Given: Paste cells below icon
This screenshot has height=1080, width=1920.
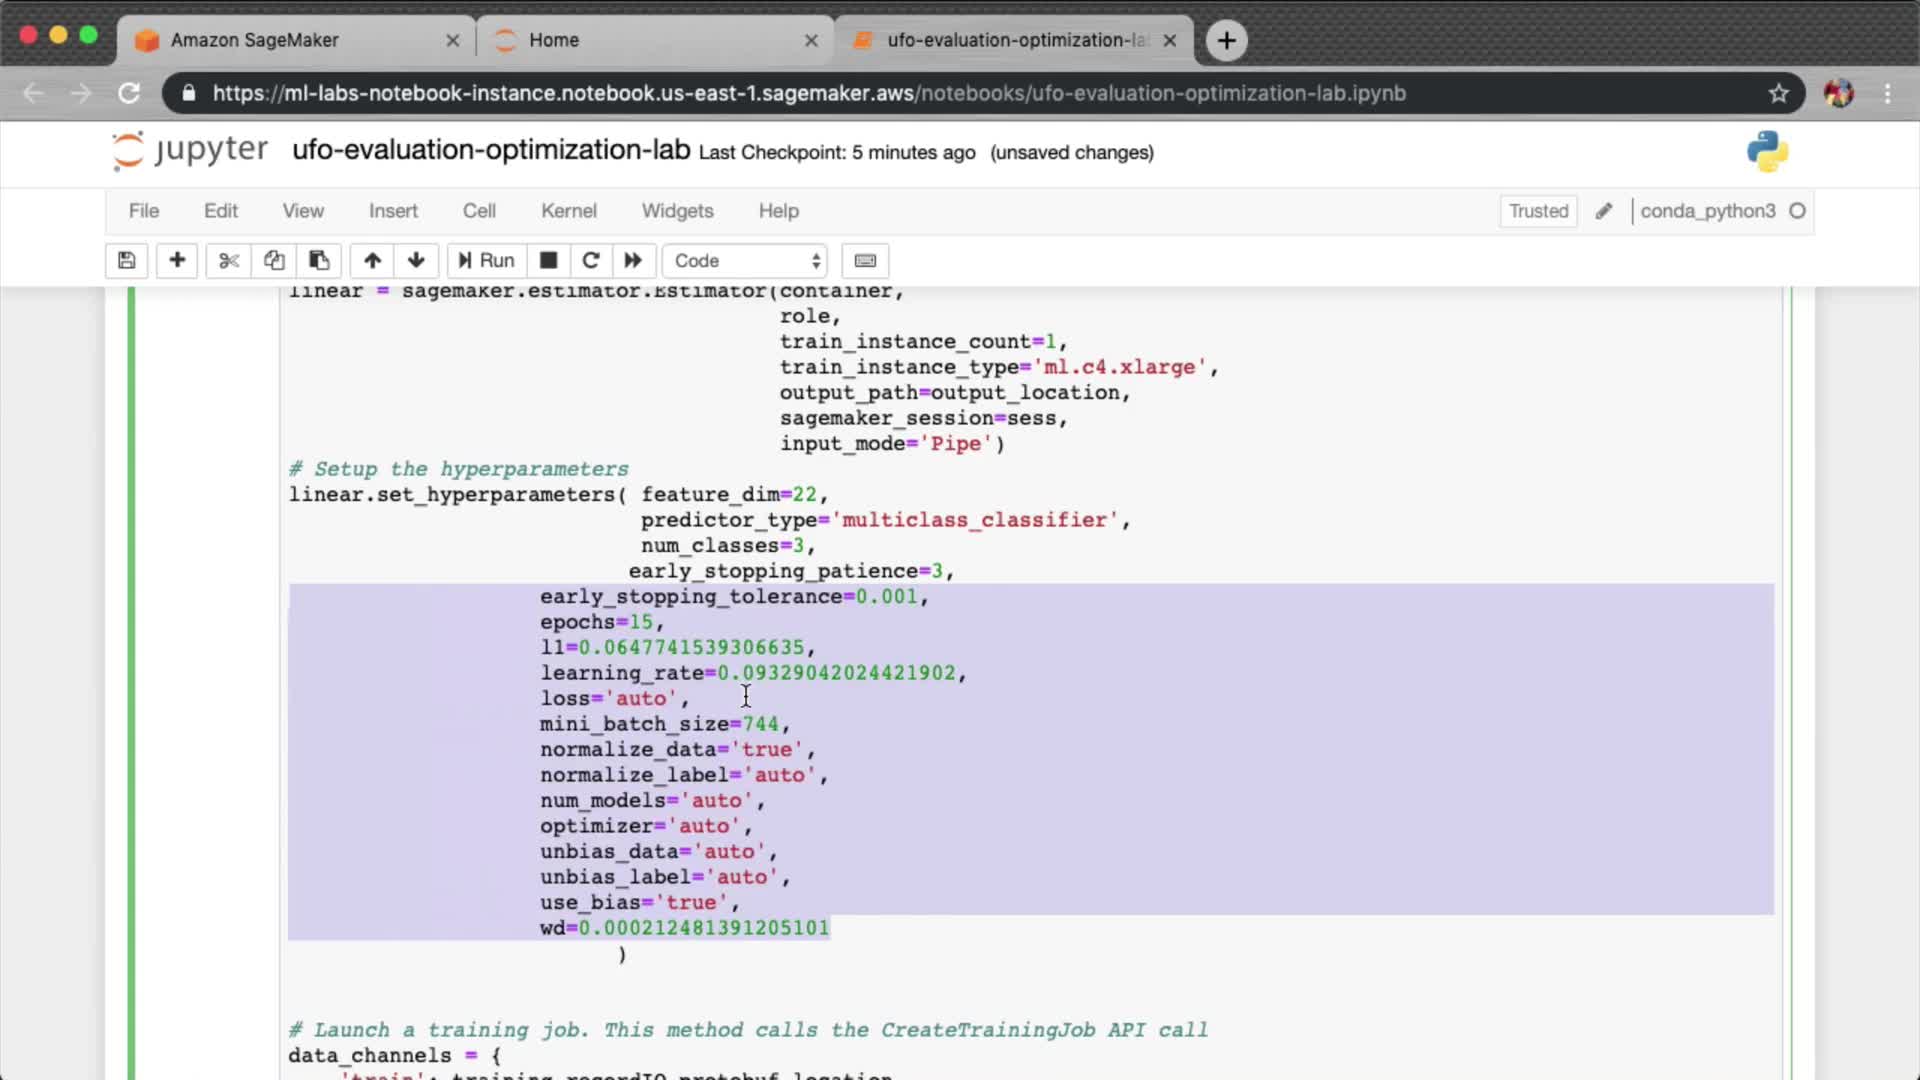Looking at the screenshot, I should [319, 261].
